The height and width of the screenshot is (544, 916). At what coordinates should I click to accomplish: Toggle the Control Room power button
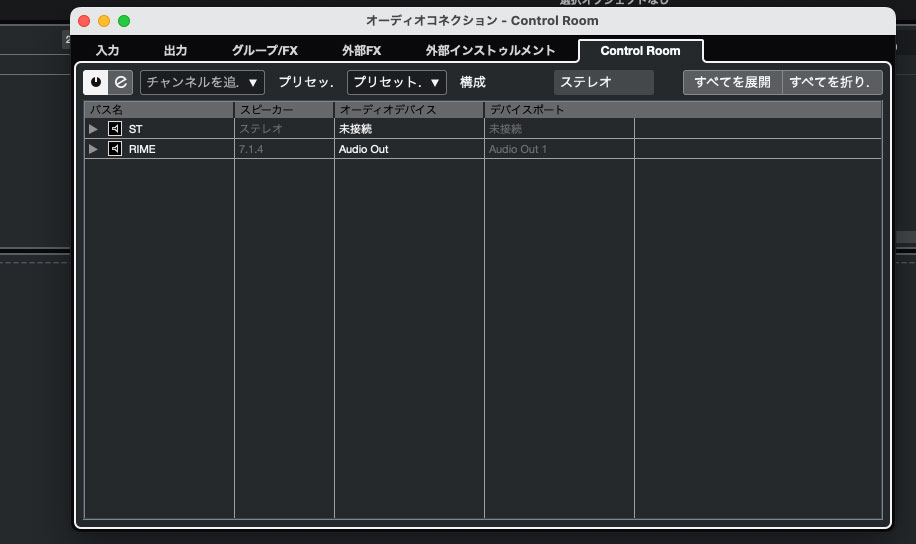coord(96,82)
